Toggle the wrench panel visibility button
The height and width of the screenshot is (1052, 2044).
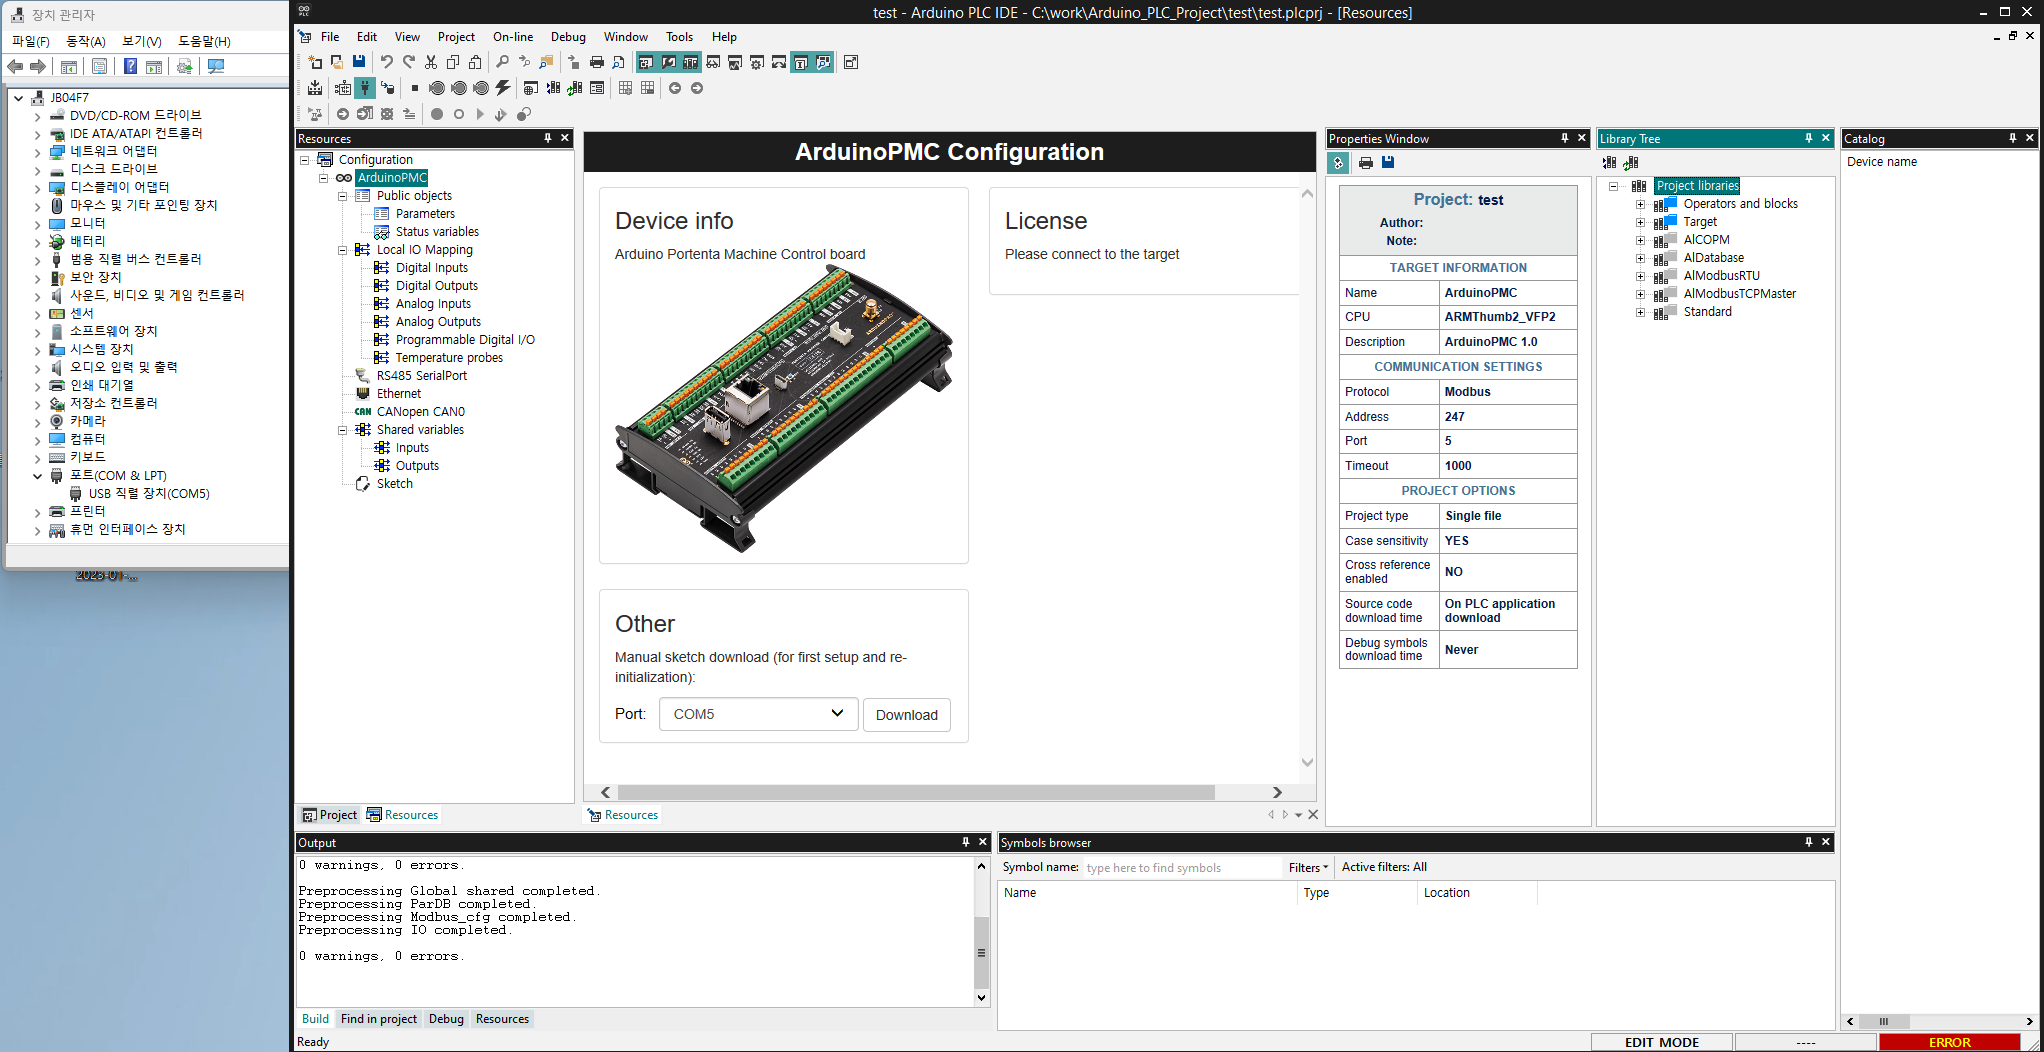pos(669,62)
